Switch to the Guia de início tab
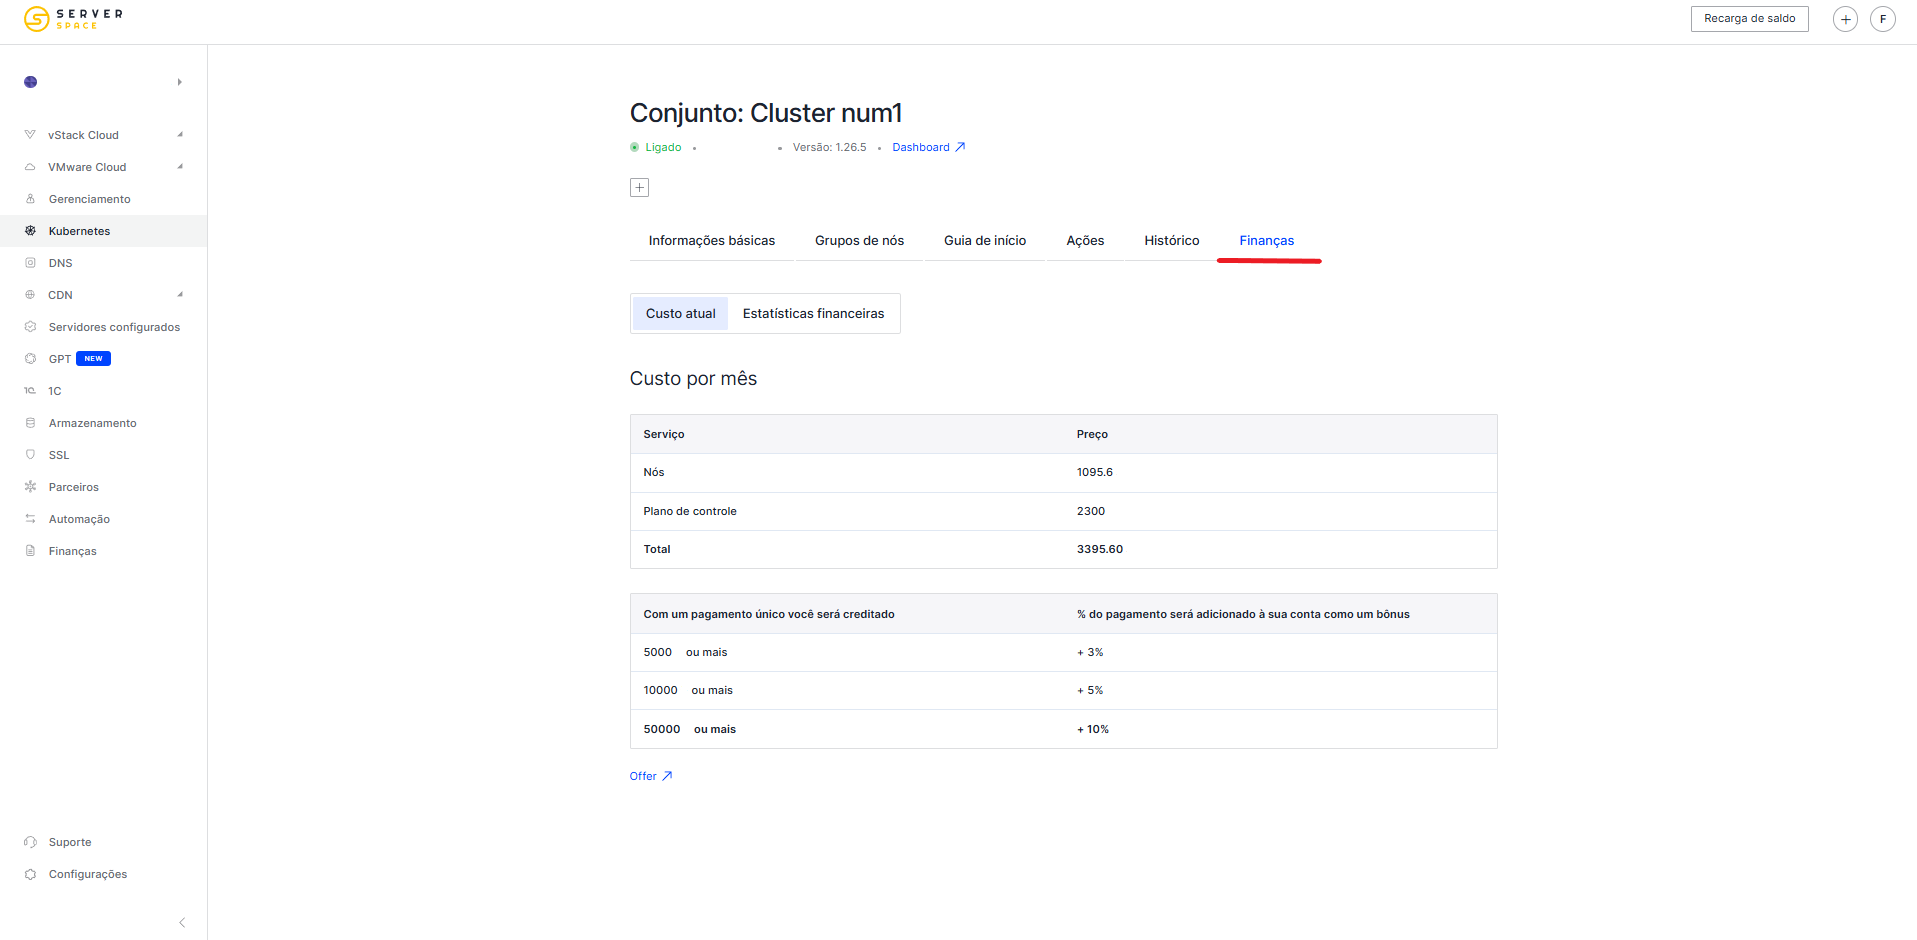 pyautogui.click(x=985, y=241)
